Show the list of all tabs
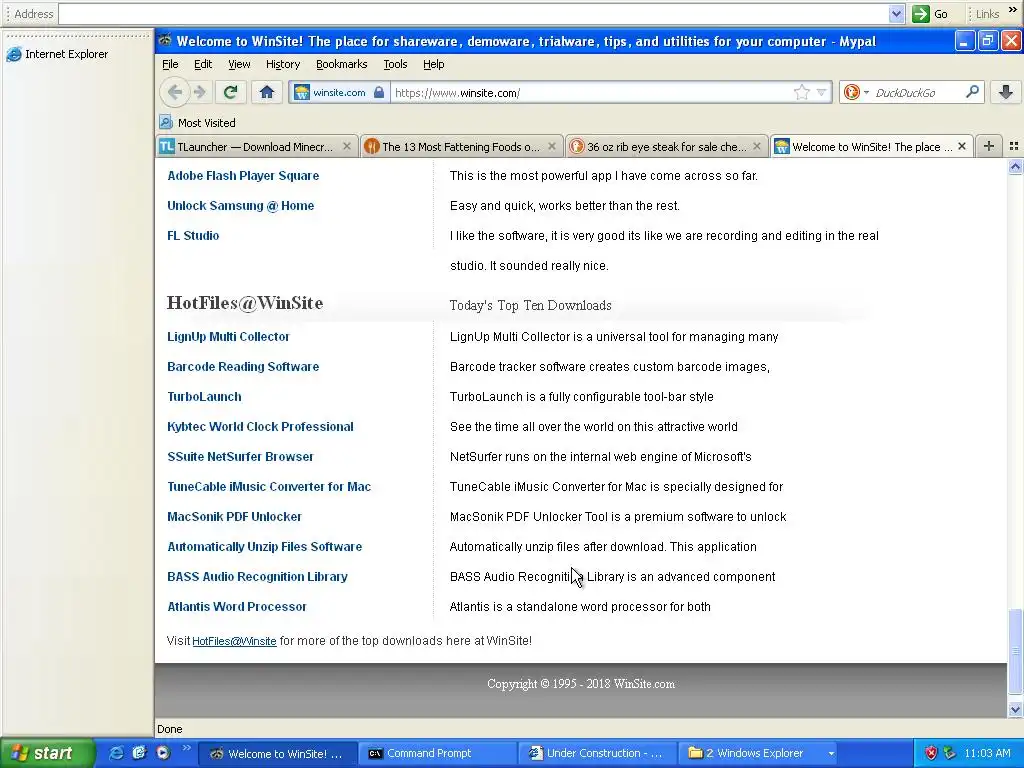This screenshot has width=1024, height=768. pos(1014,146)
